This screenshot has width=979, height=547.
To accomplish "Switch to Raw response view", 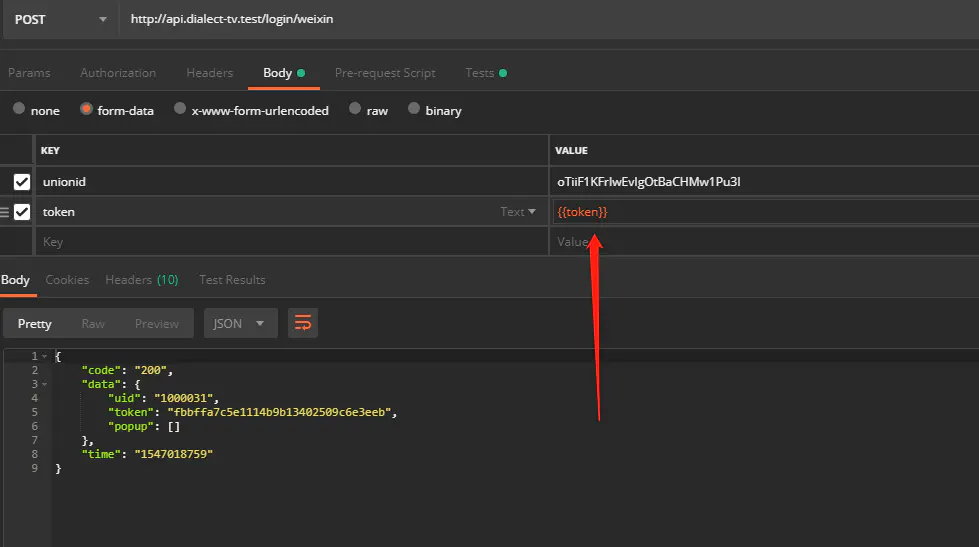I will [93, 323].
